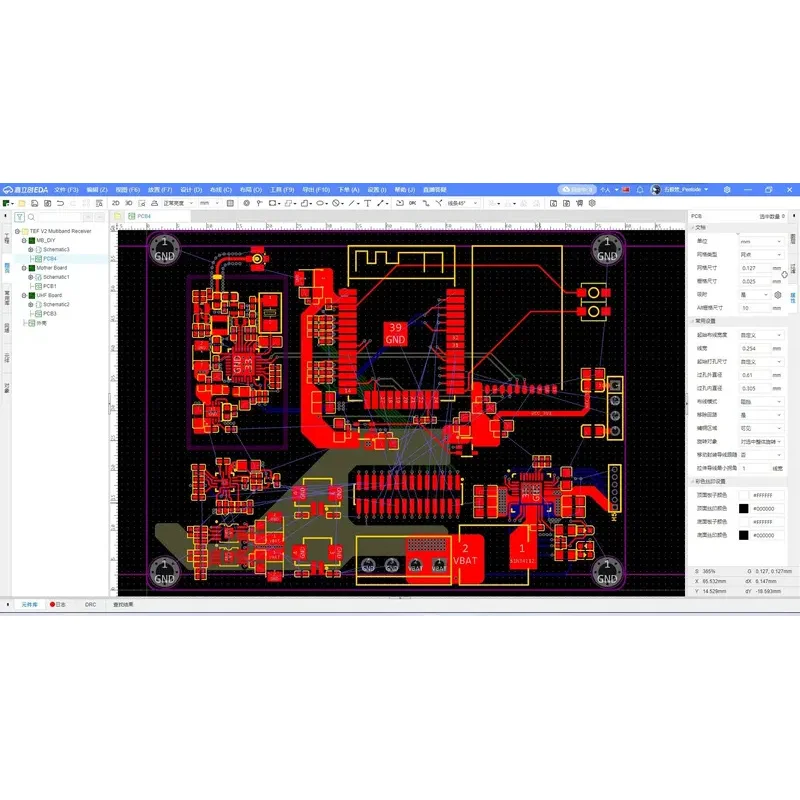The image size is (800, 800).
Task: Click the top board white color swatch
Action: tap(744, 495)
